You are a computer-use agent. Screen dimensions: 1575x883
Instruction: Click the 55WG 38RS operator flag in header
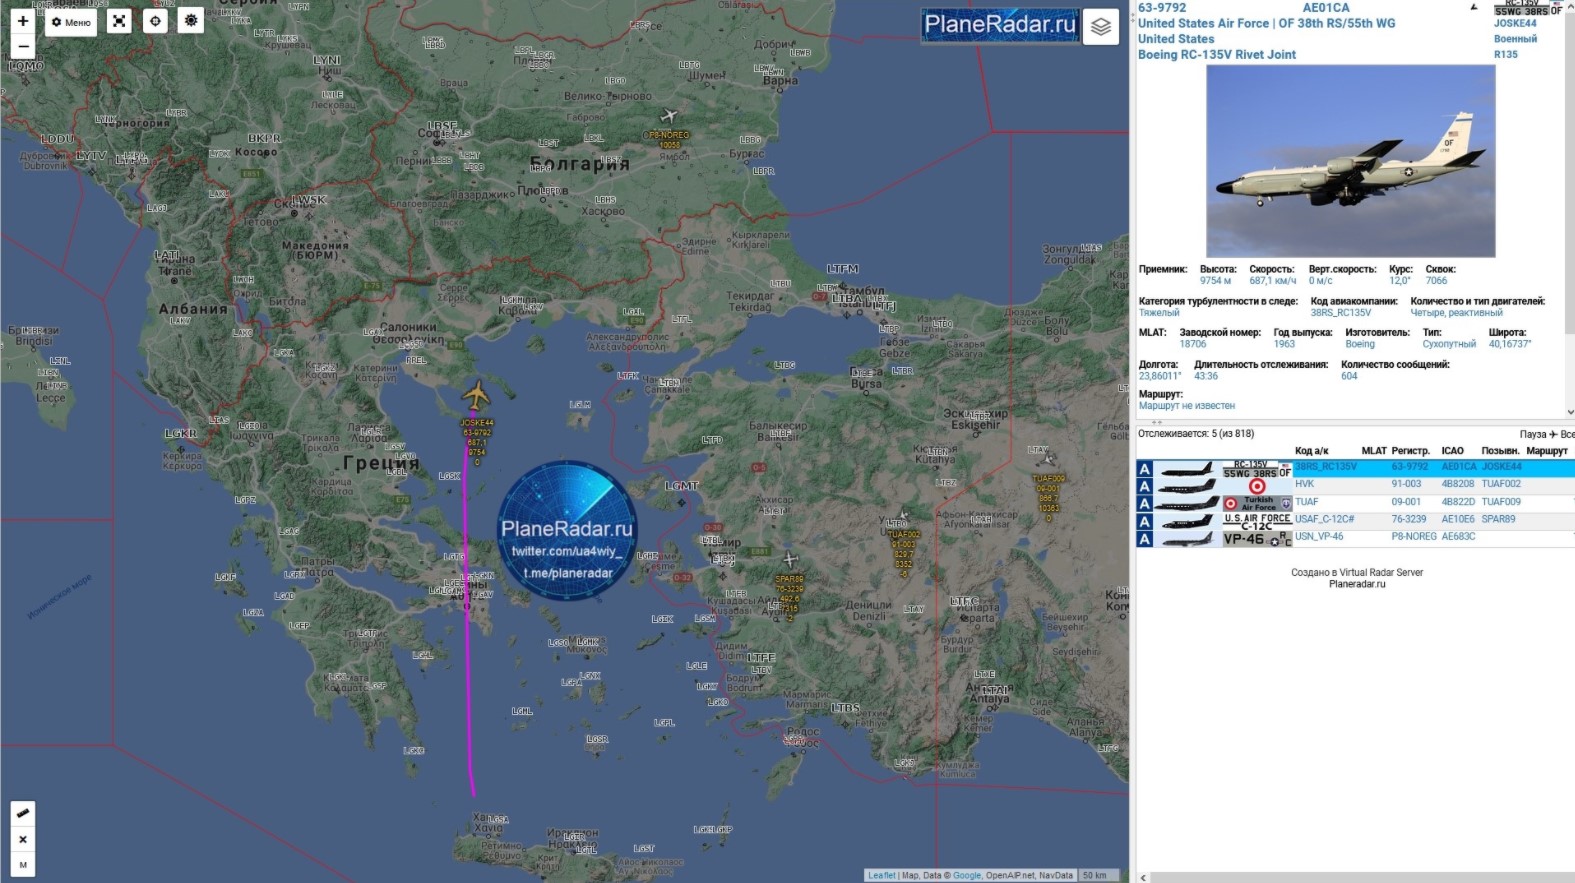pos(1527,8)
